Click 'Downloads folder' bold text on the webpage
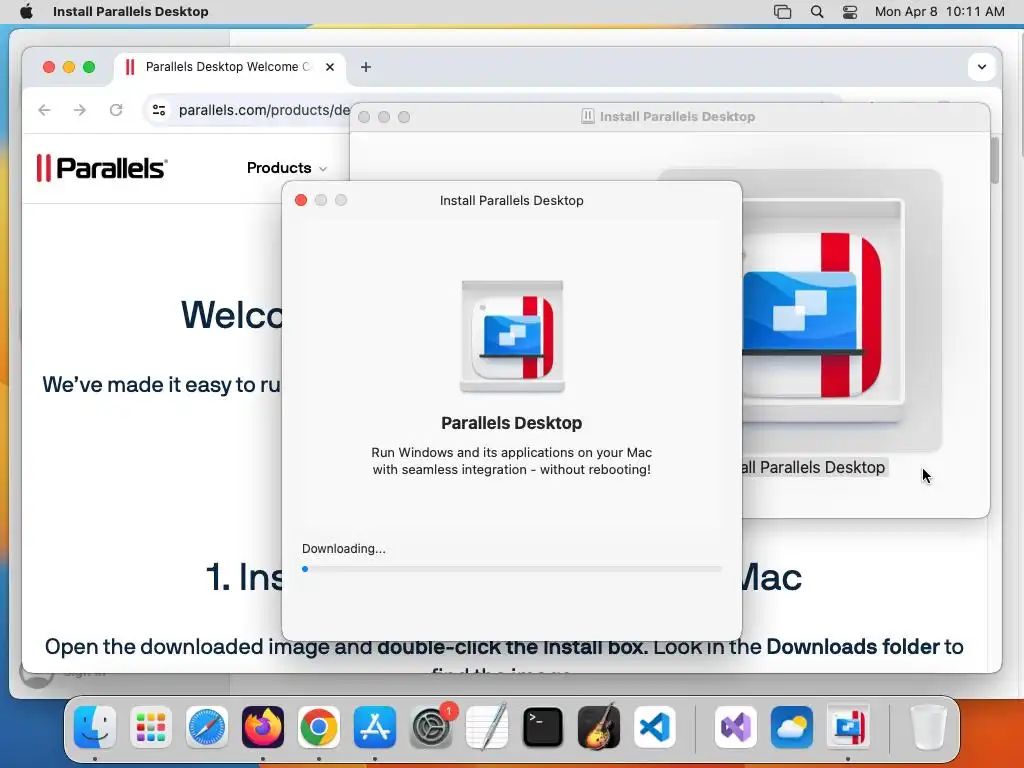The width and height of the screenshot is (1024, 768). point(853,647)
